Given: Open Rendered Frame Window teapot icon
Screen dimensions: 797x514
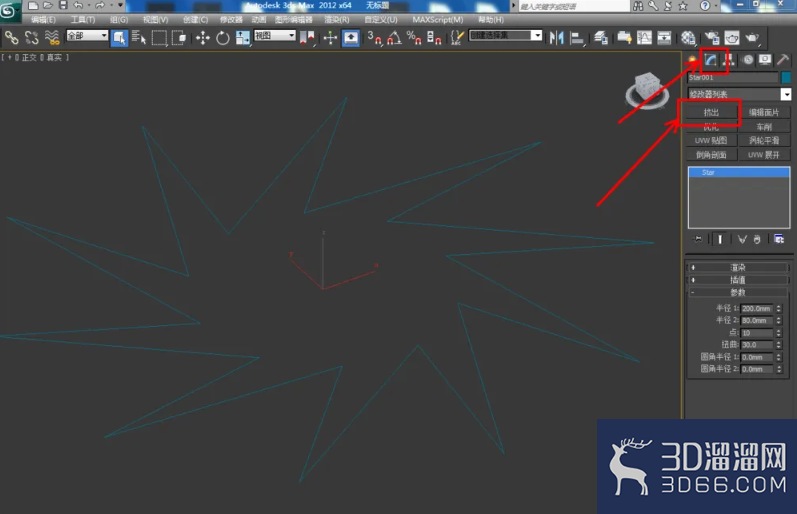Looking at the screenshot, I should click(731, 38).
